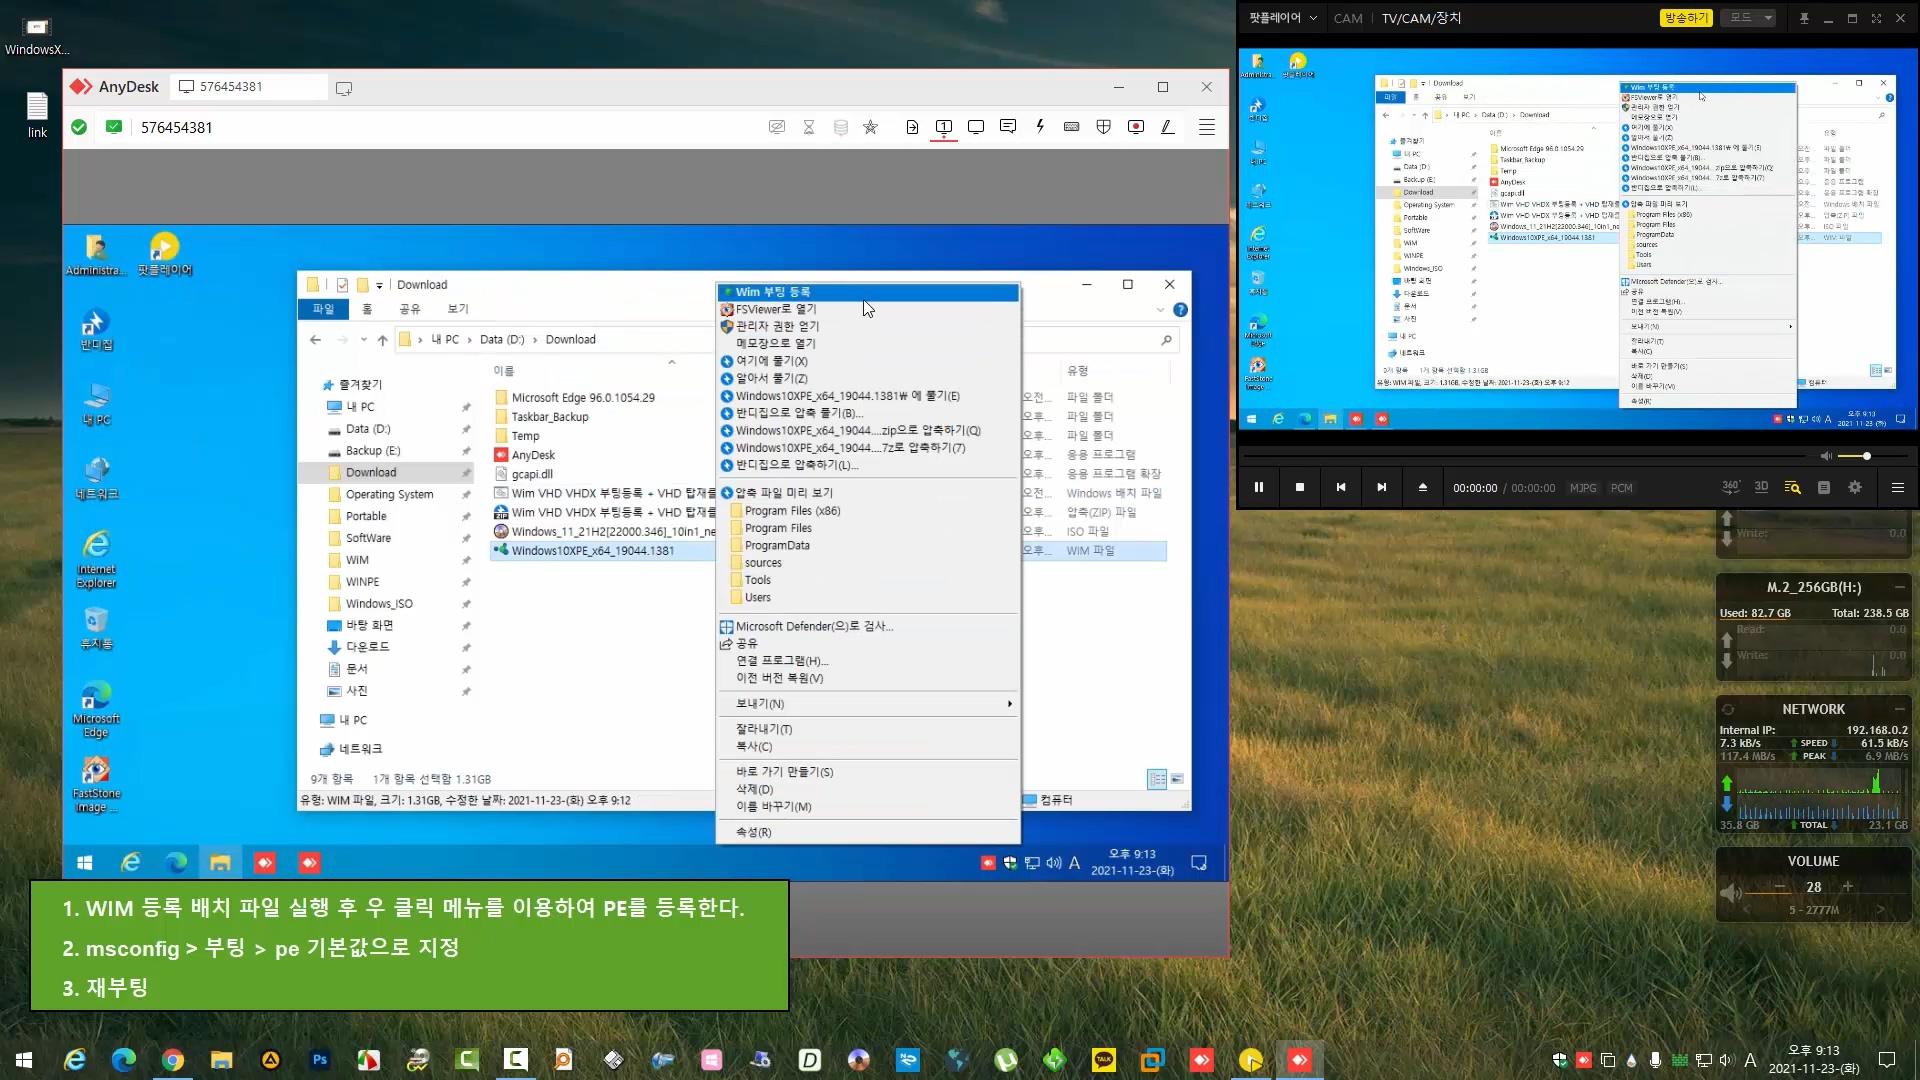
Task: Open the remote Explorer 파일 ribbon tab
Action: [x=323, y=309]
